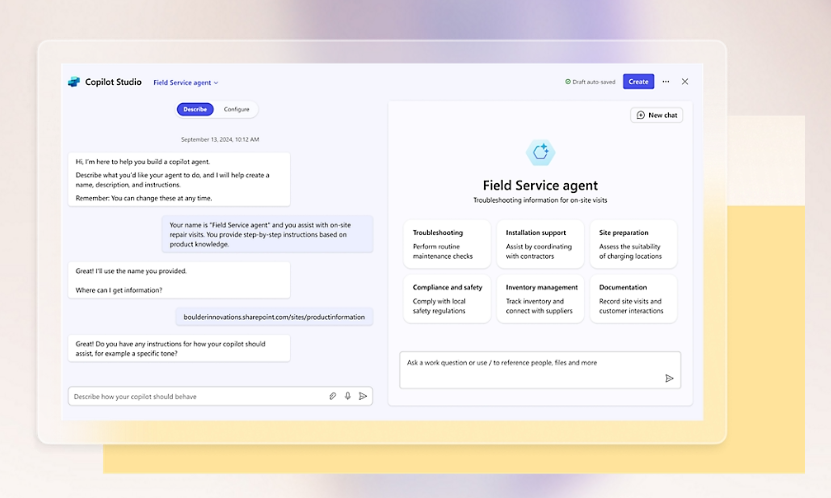
Task: Send the description message arrow
Action: tap(363, 396)
